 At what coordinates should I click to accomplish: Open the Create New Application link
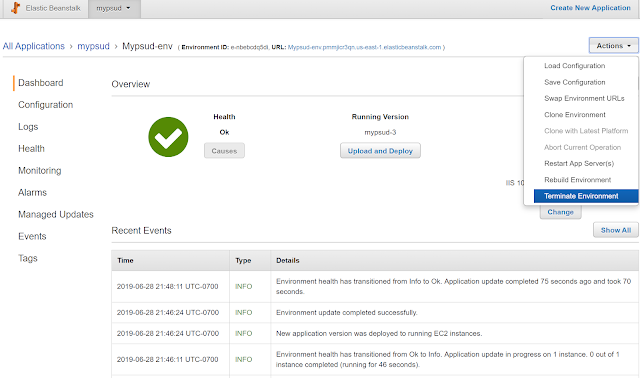(x=590, y=8)
